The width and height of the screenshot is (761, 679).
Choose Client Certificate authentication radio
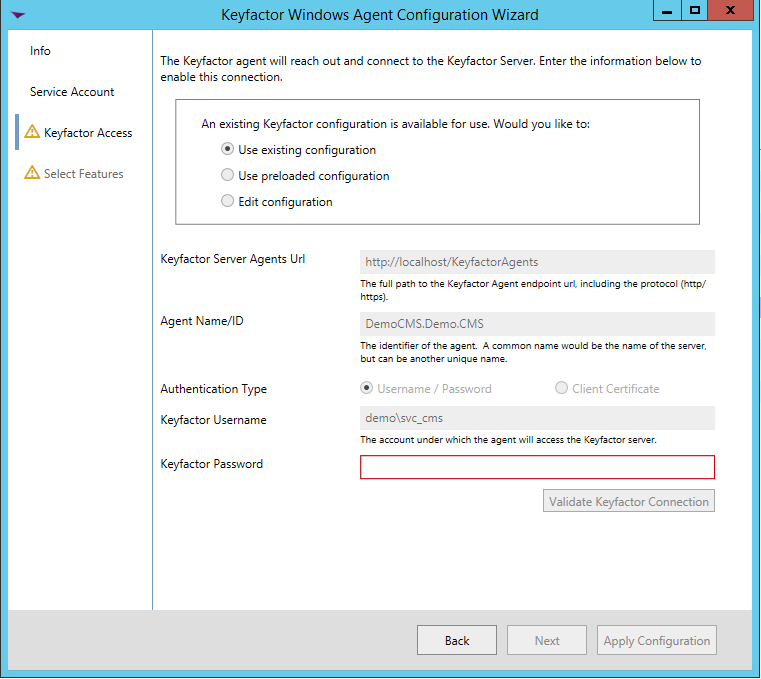point(561,388)
